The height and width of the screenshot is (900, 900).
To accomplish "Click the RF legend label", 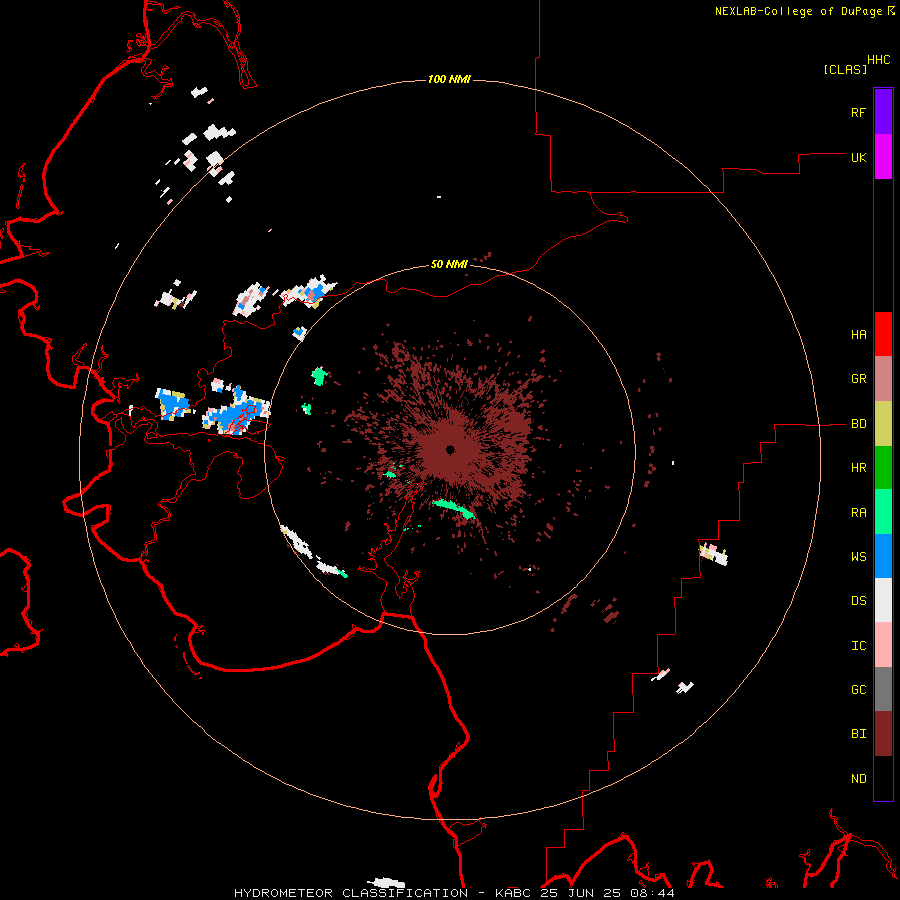I will [x=858, y=113].
